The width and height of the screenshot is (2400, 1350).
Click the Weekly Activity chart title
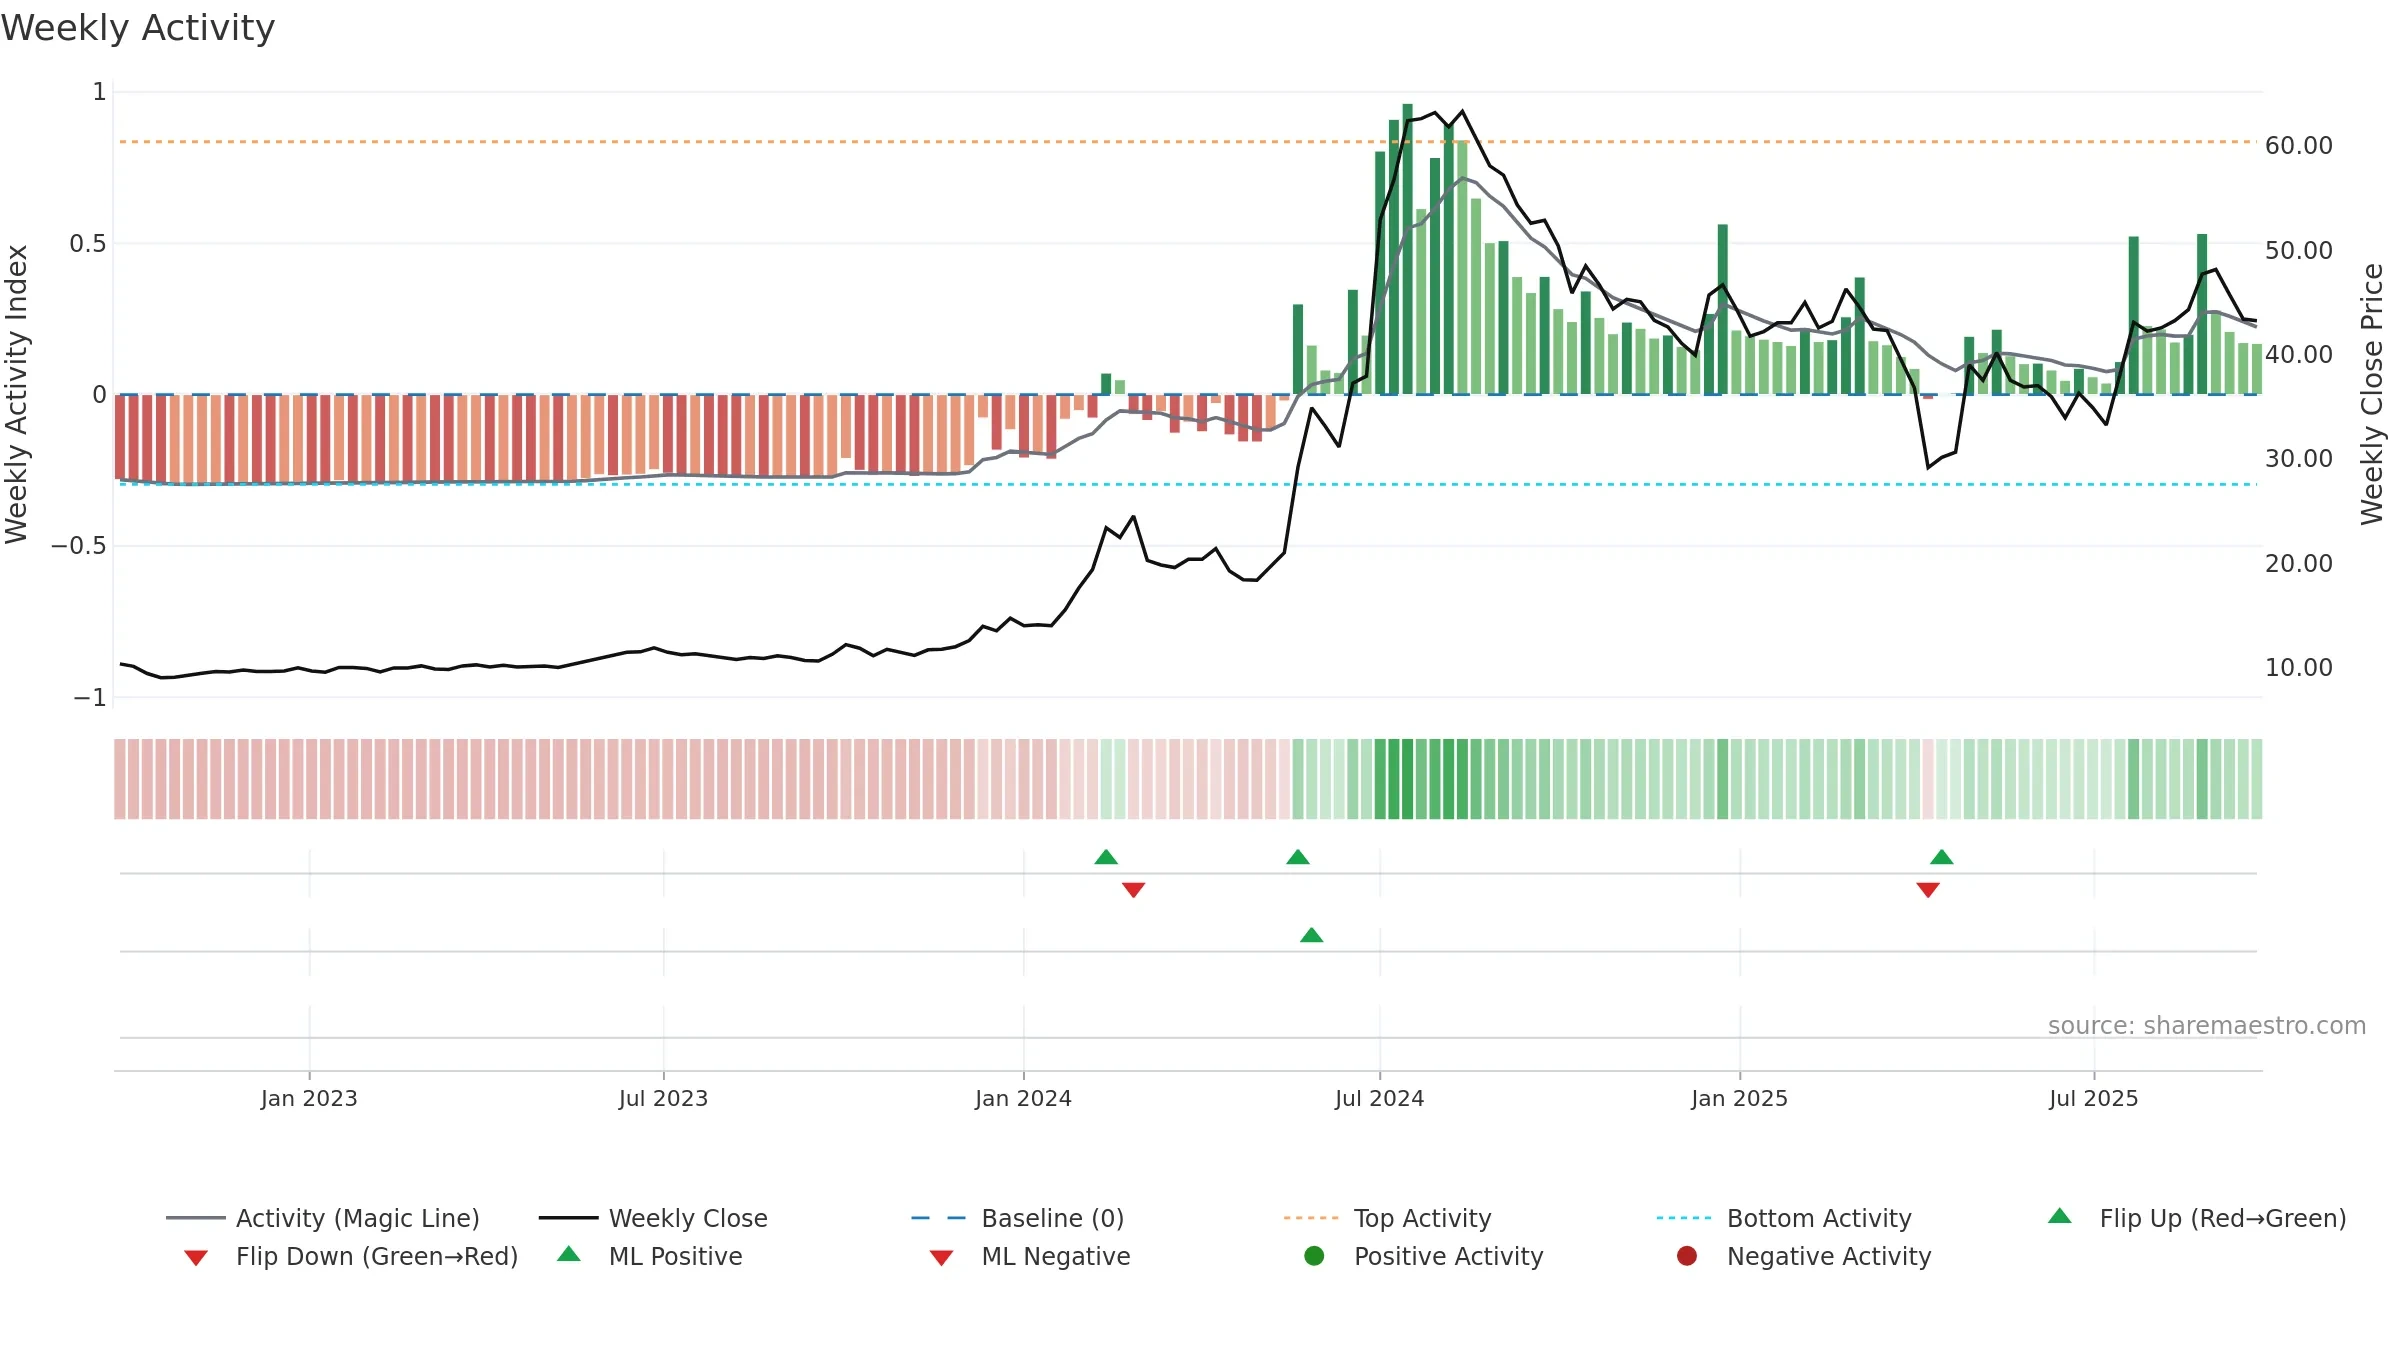tap(138, 28)
